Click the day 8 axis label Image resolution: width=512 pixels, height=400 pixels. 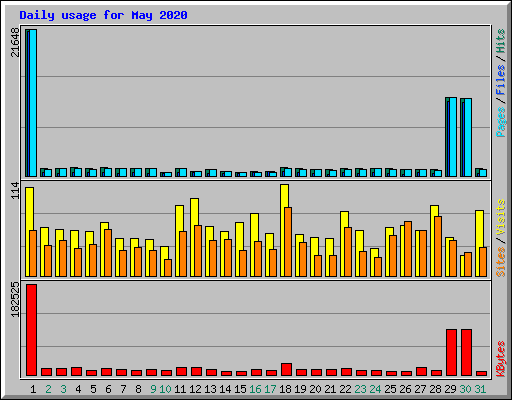(x=138, y=389)
